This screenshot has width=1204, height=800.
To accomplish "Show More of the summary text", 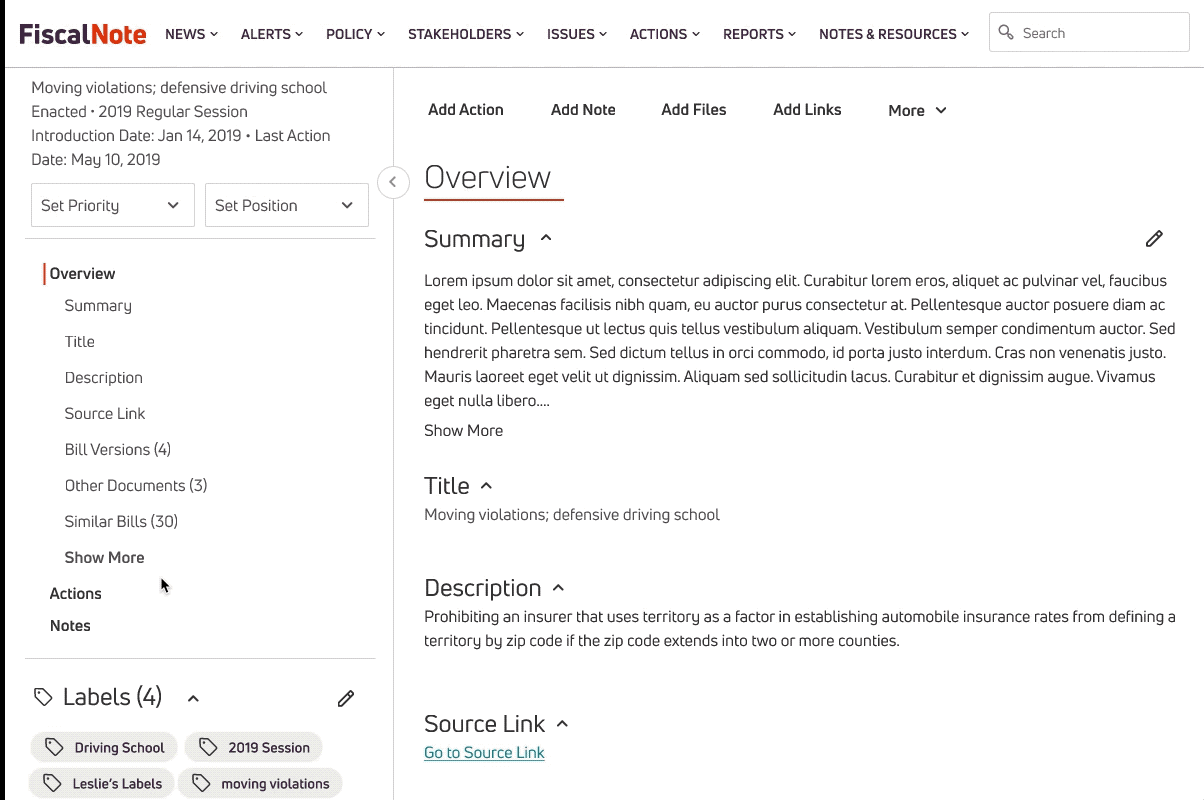I will (463, 430).
